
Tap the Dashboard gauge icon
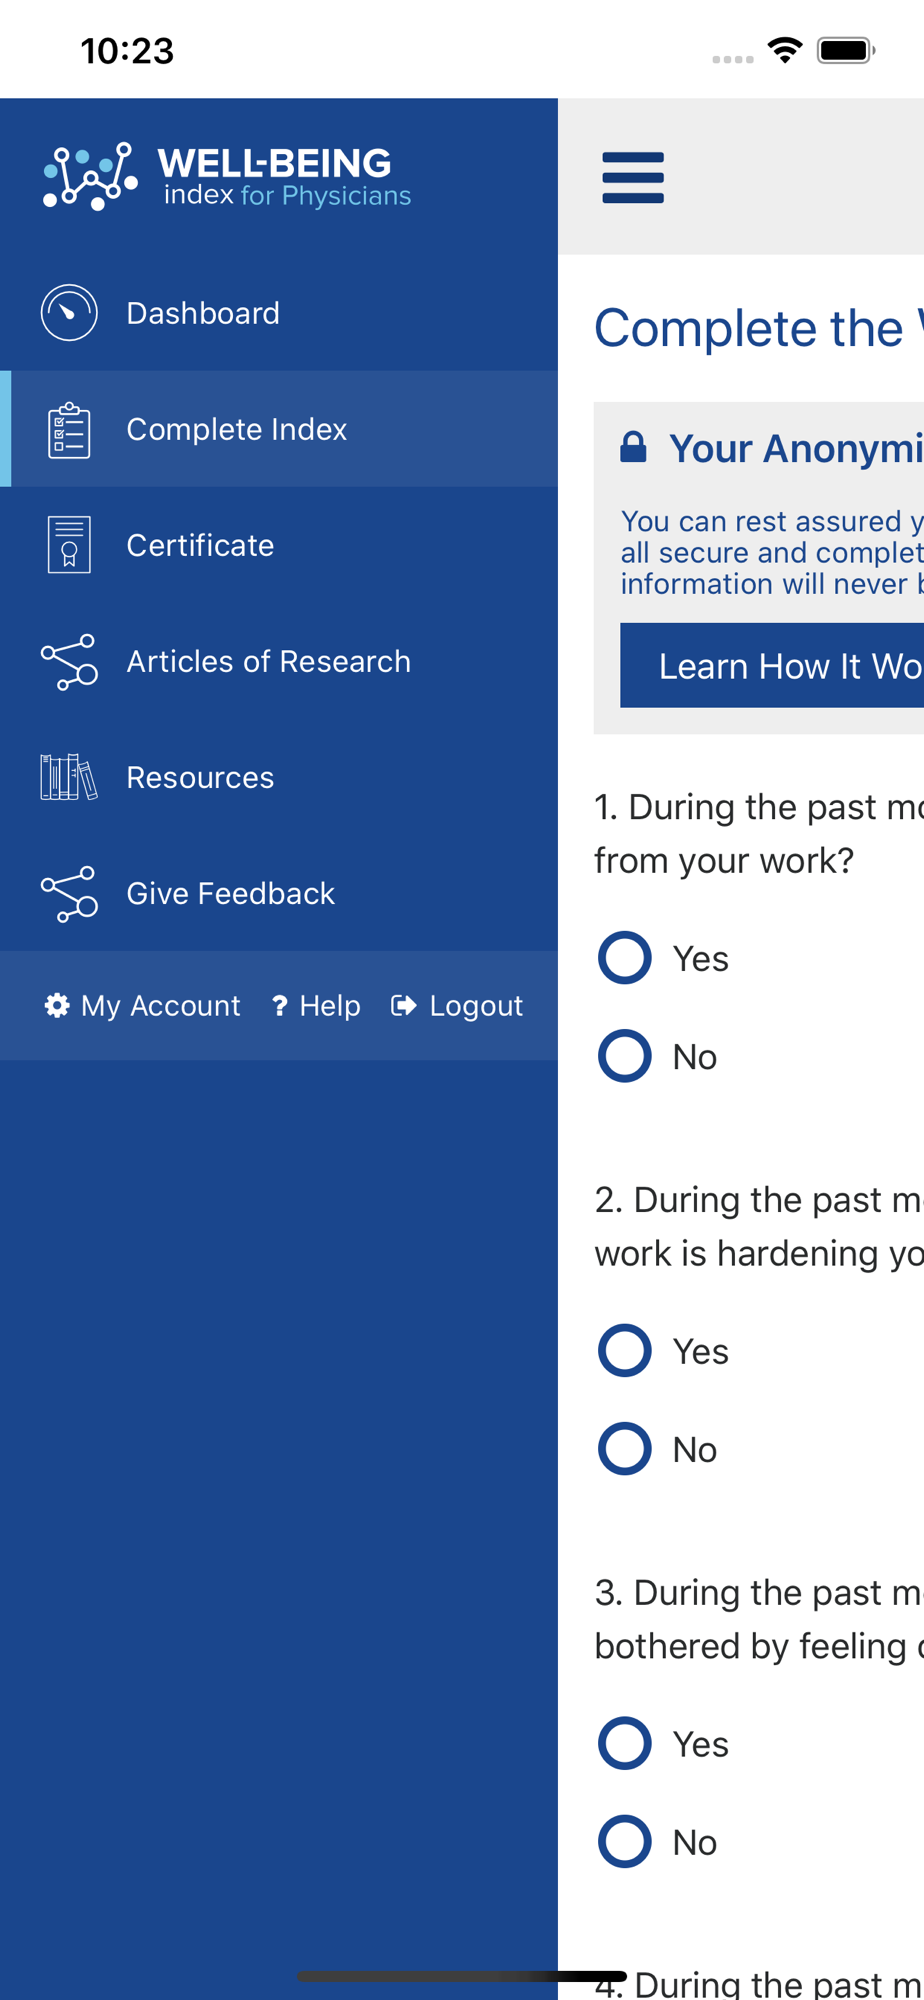[69, 313]
